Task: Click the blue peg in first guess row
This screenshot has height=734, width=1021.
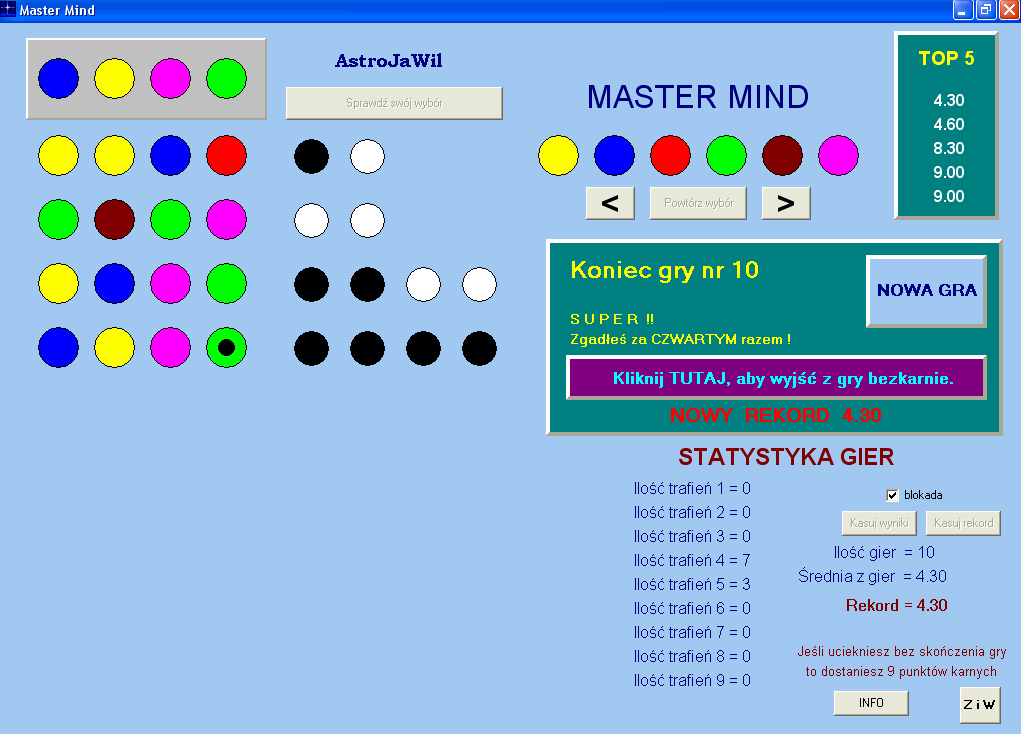Action: 171,156
